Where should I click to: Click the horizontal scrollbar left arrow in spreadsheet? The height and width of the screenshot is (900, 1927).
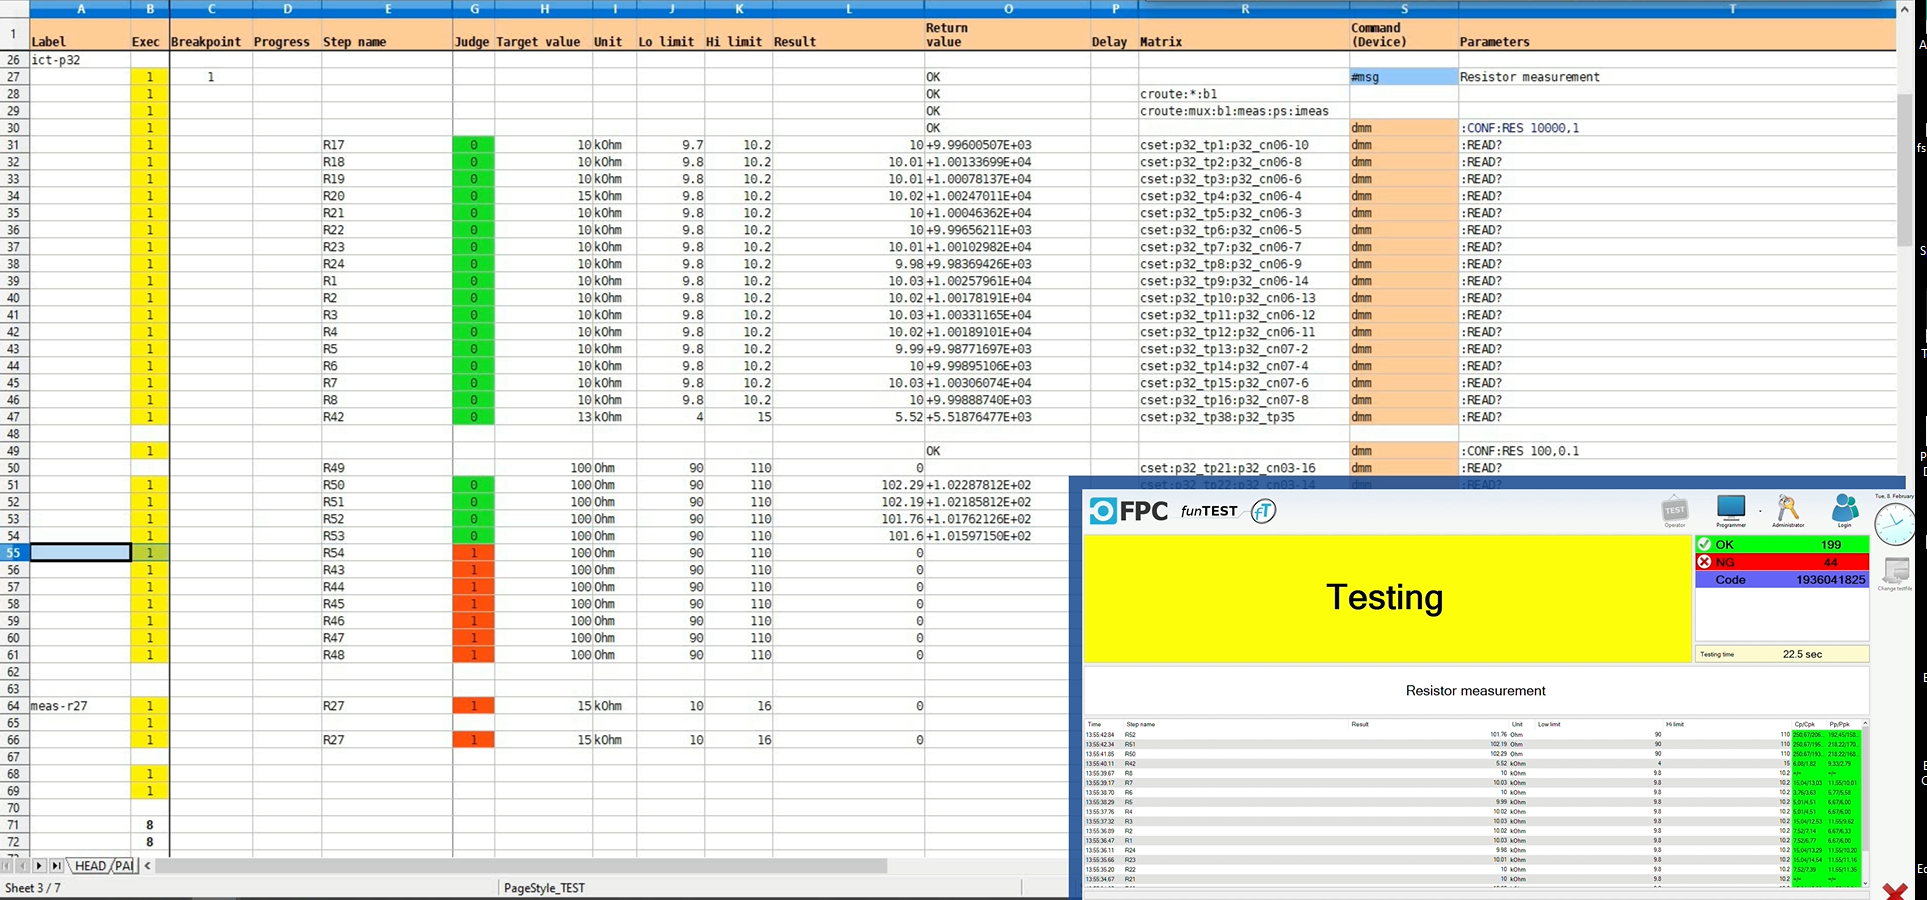tap(148, 866)
